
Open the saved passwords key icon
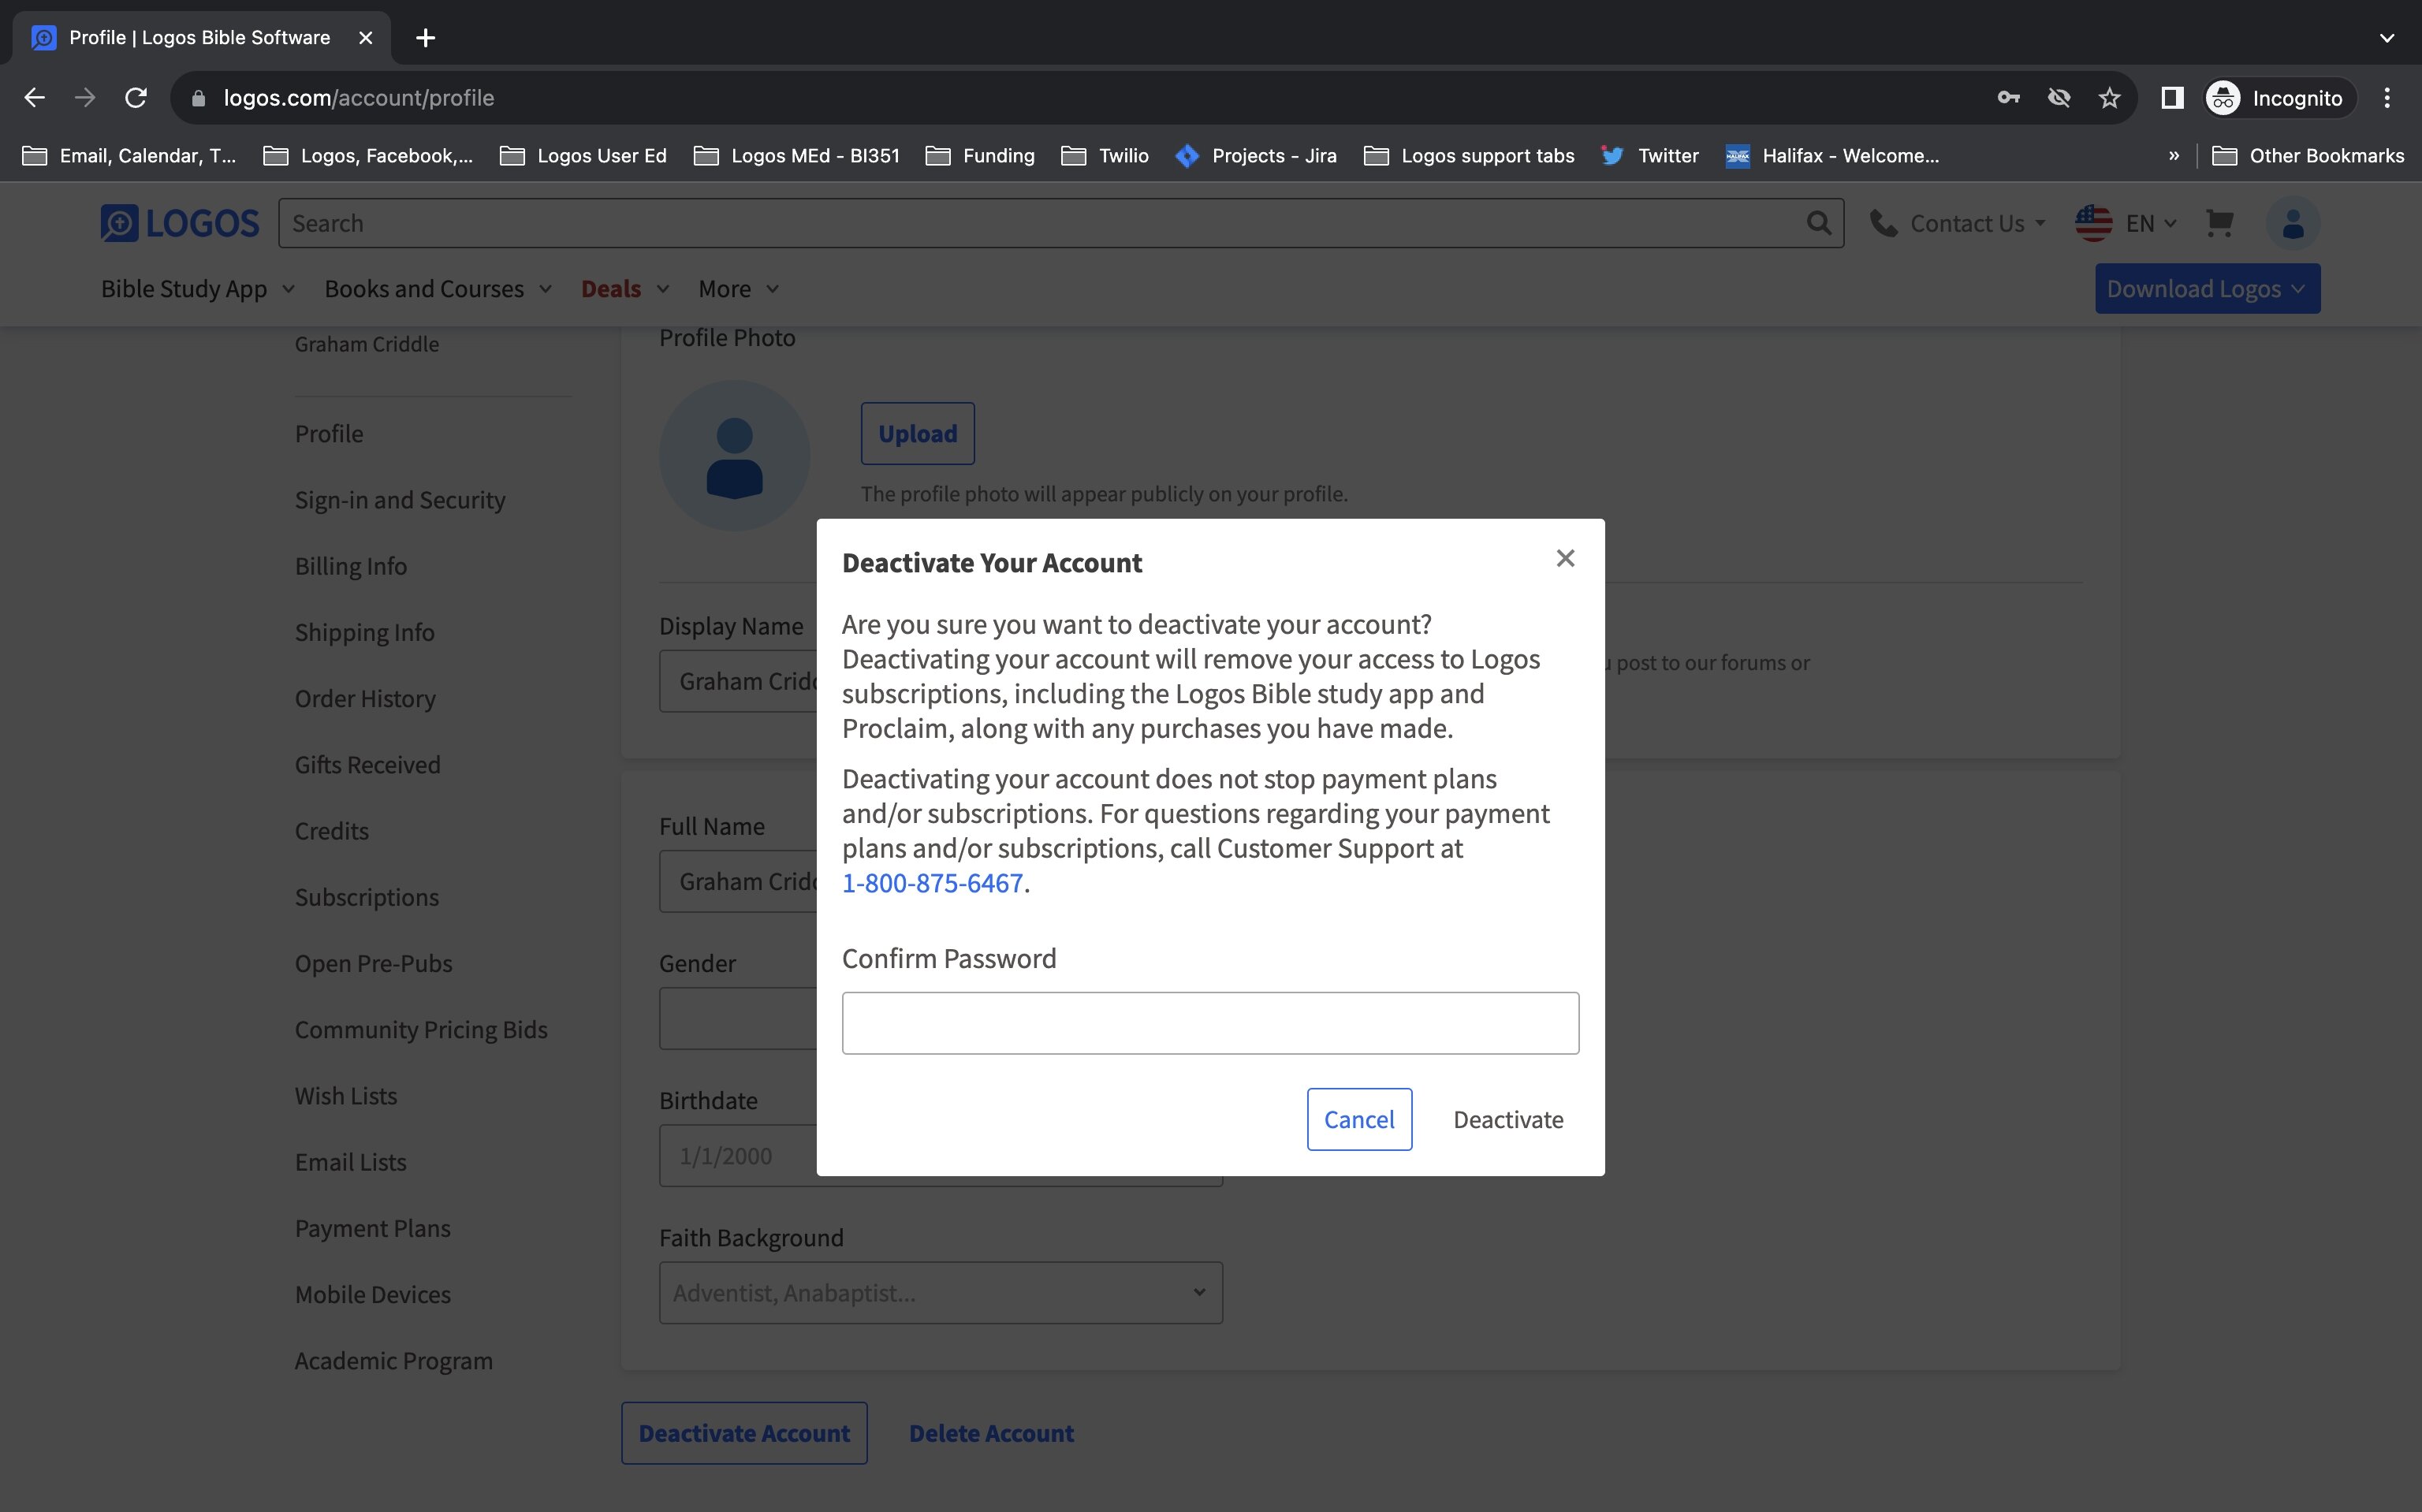[x=2008, y=98]
